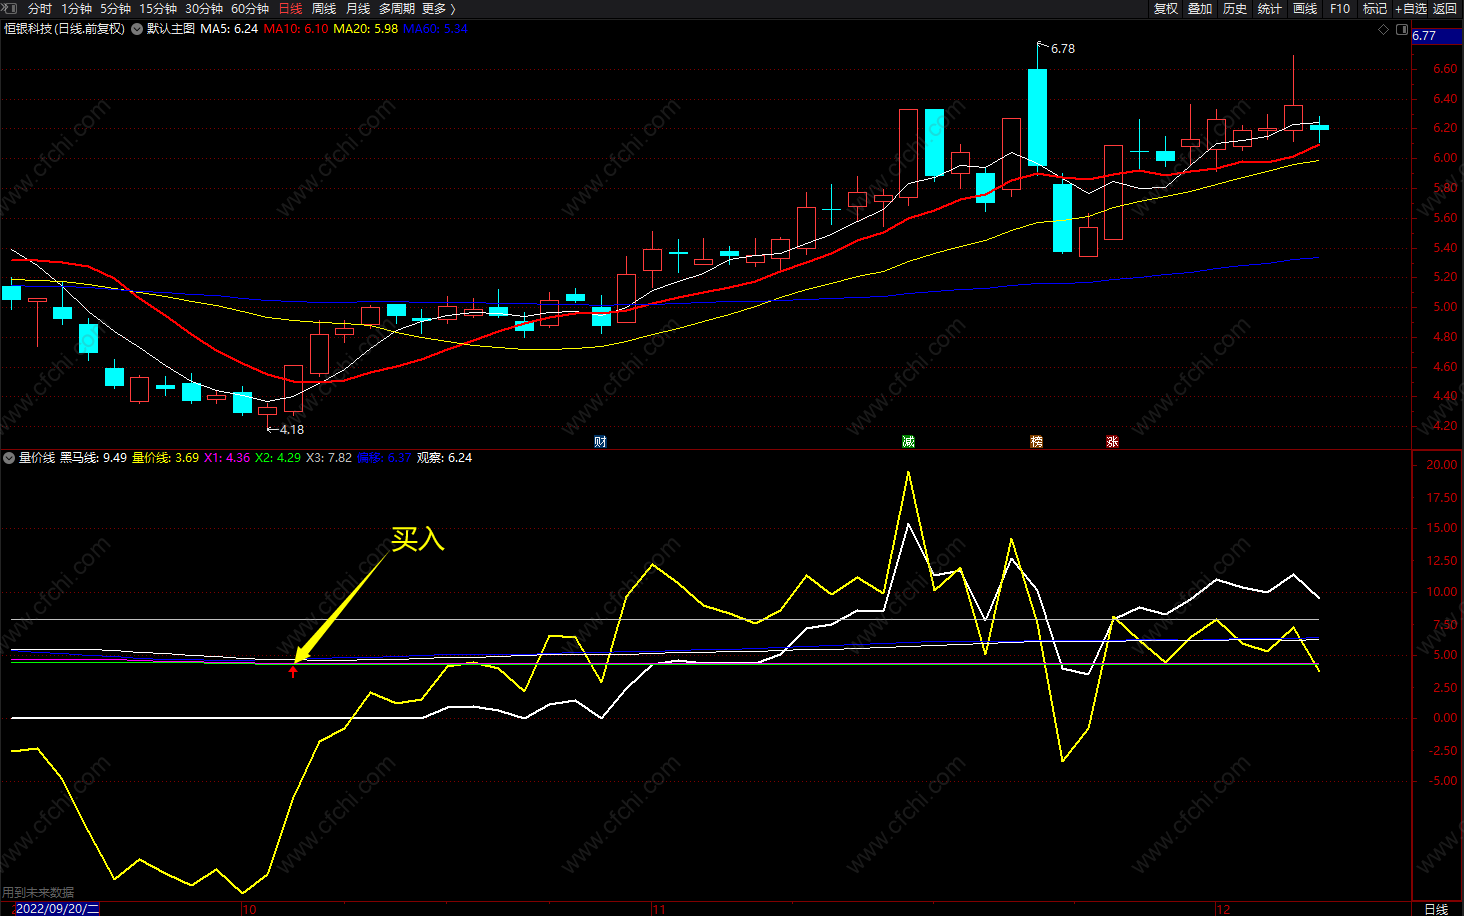The image size is (1464, 916).
Task: Click the 涨 event marker icon
Action: point(1112,441)
